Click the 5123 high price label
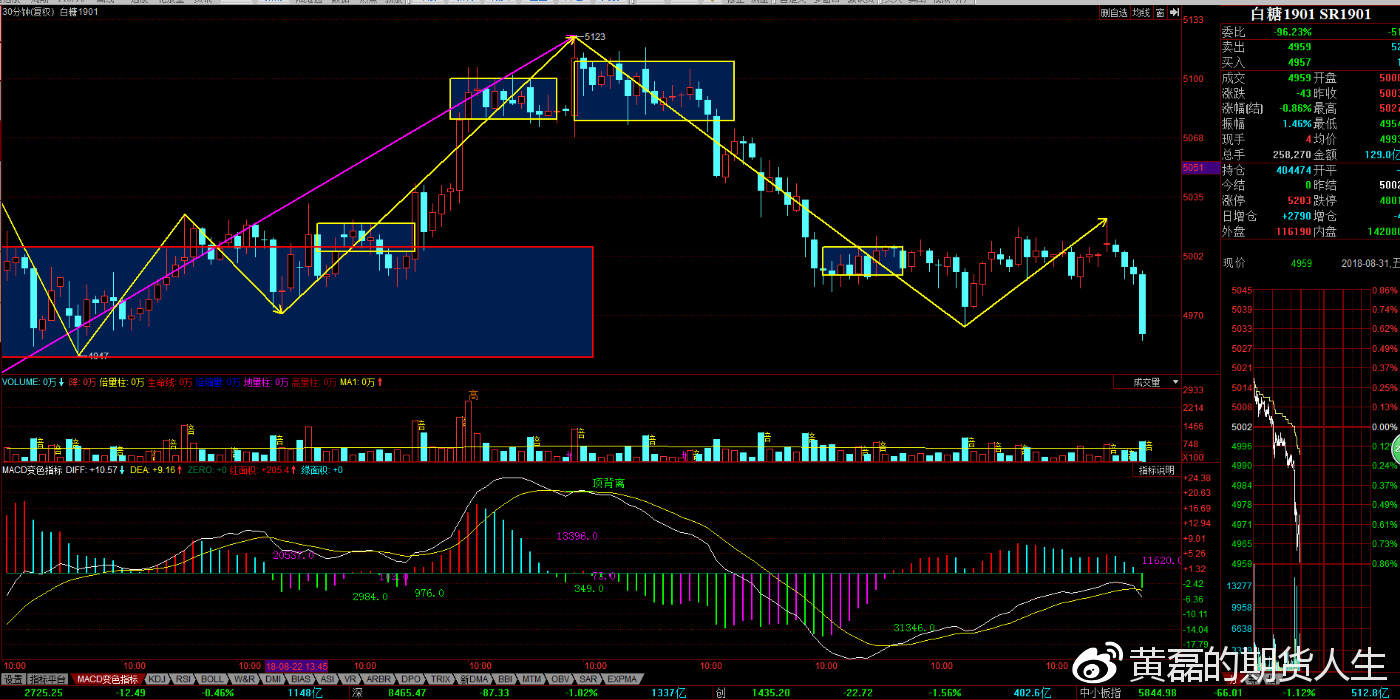 click(x=594, y=37)
